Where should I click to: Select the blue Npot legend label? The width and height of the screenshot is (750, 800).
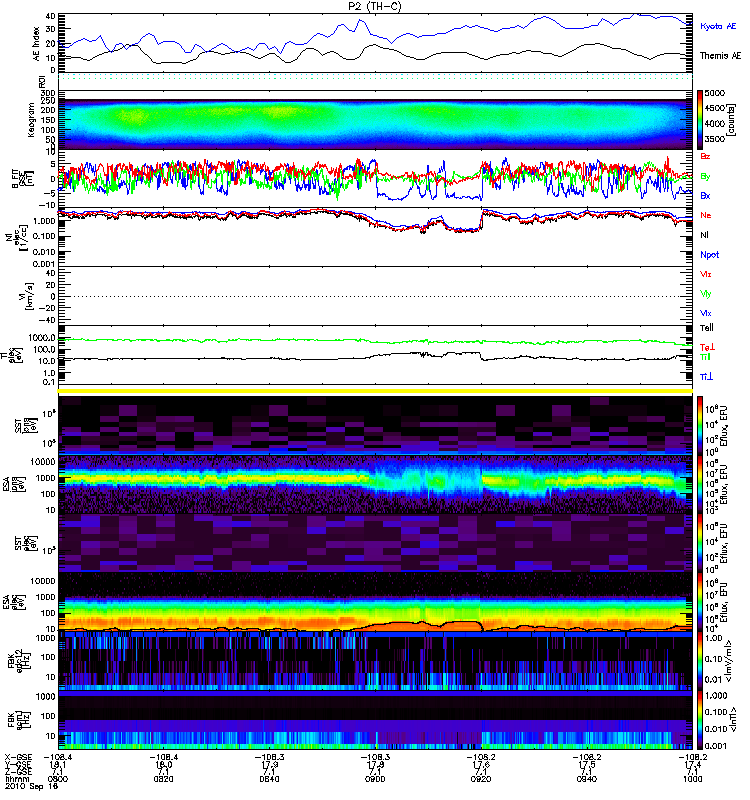pos(710,255)
